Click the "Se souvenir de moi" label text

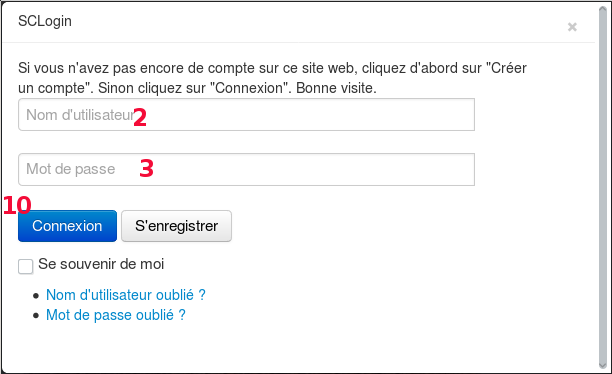point(101,264)
